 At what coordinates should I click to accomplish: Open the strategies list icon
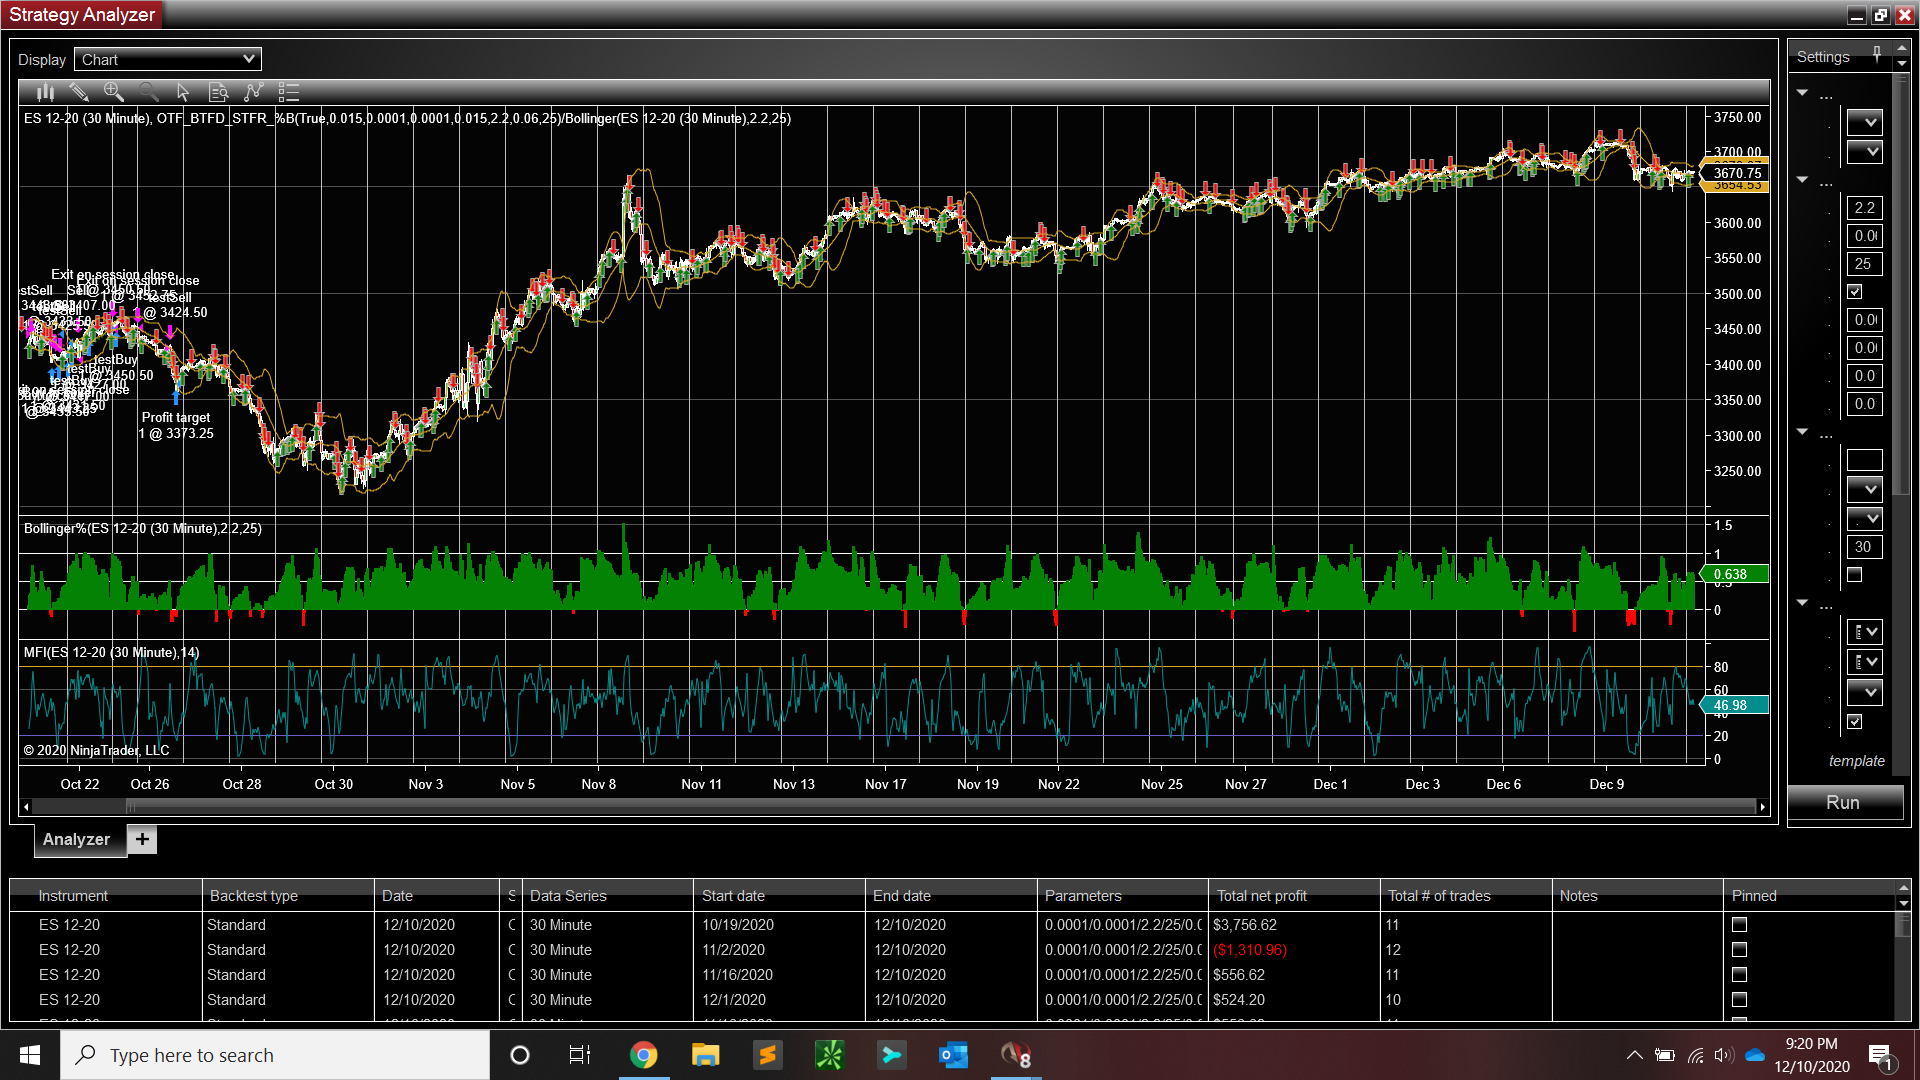pyautogui.click(x=288, y=92)
